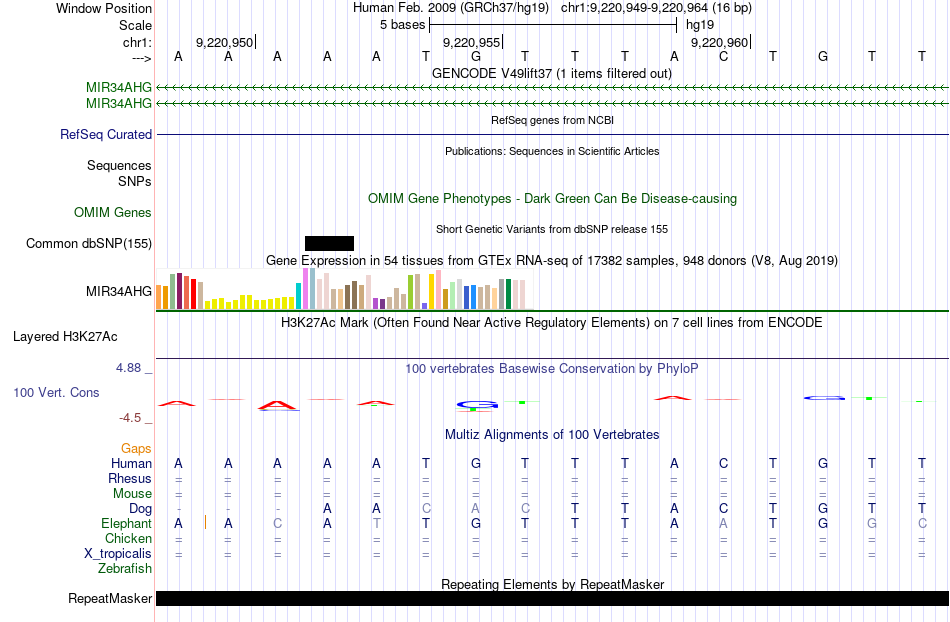Open the RefSeq Curated track label
The width and height of the screenshot is (950, 622).
click(x=106, y=134)
